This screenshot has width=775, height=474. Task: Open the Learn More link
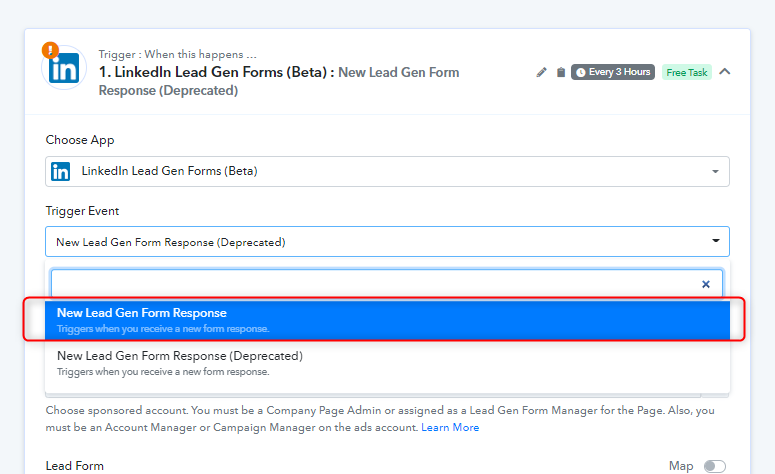point(450,428)
